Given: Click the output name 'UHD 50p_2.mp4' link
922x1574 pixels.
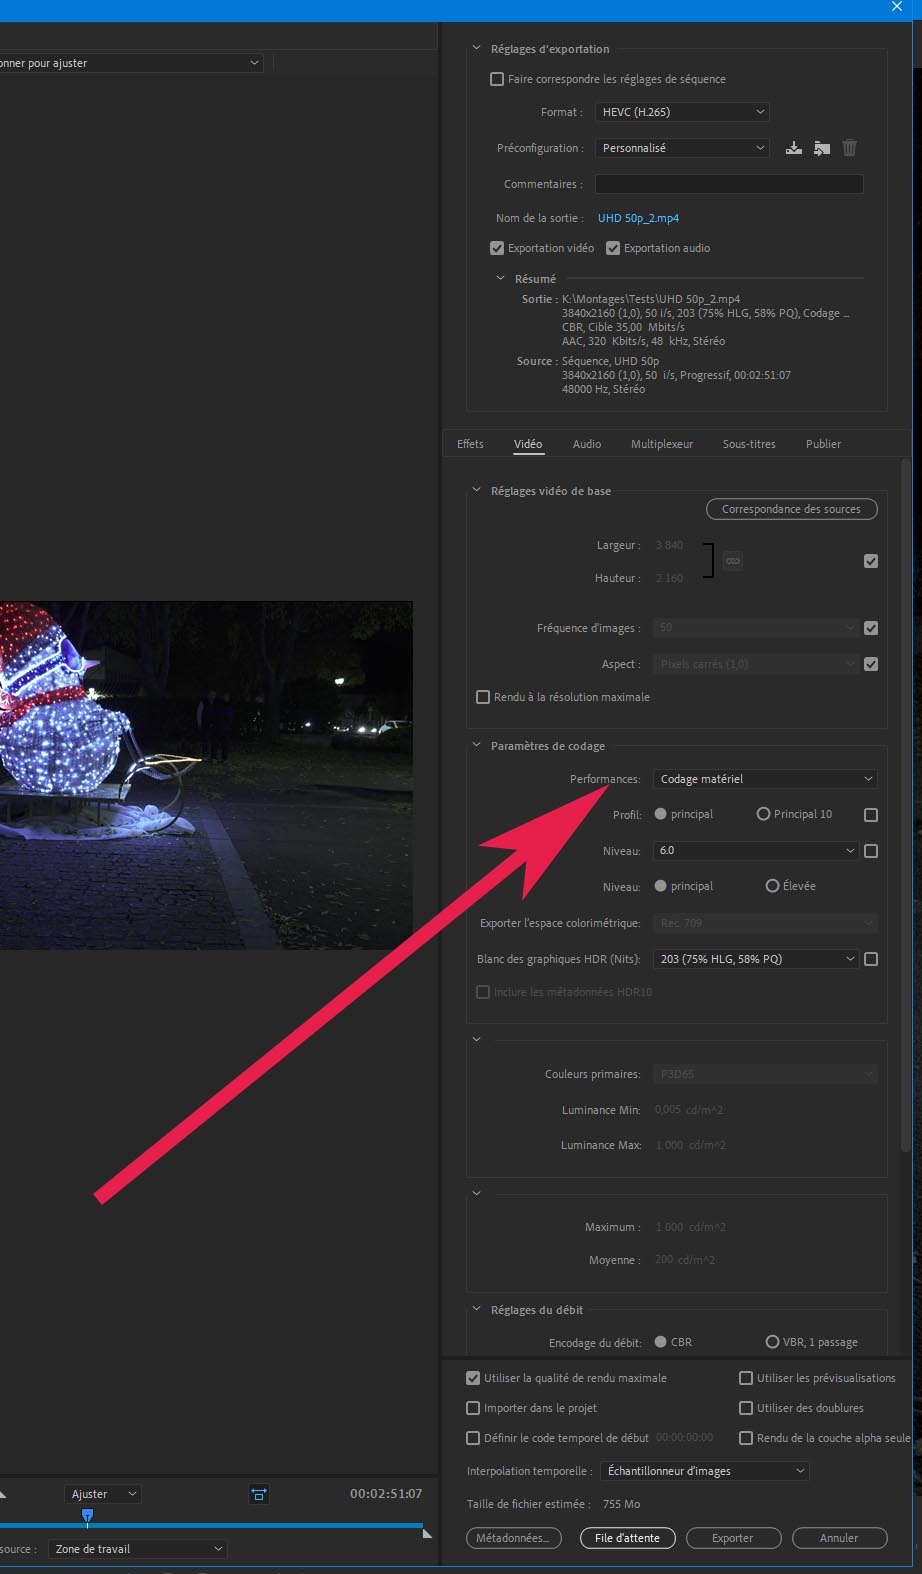Looking at the screenshot, I should [638, 218].
